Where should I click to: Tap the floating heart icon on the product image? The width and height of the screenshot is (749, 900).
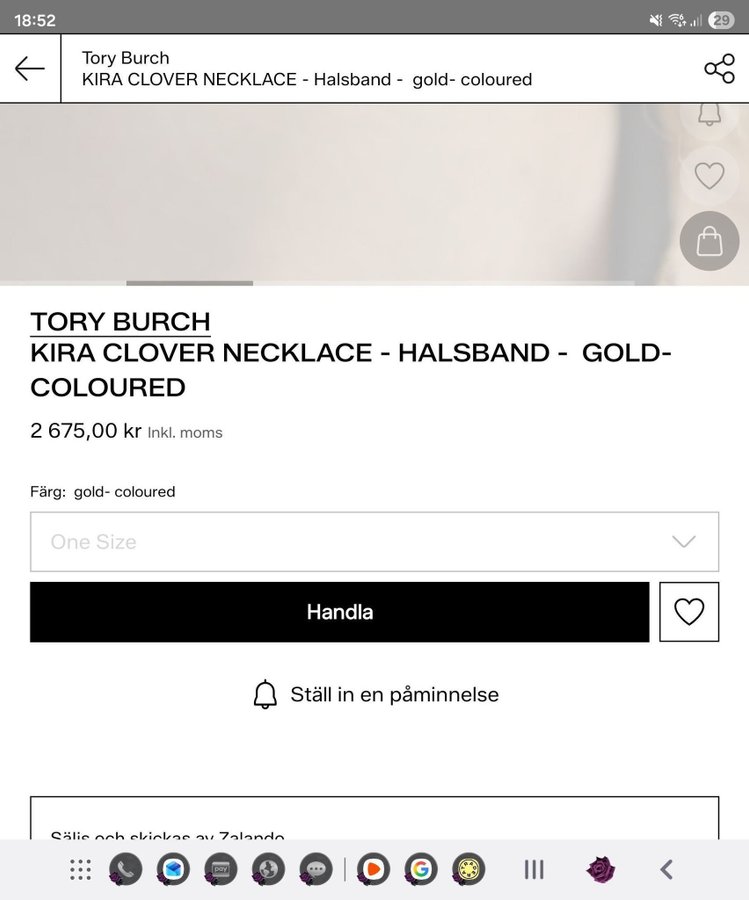coord(709,177)
